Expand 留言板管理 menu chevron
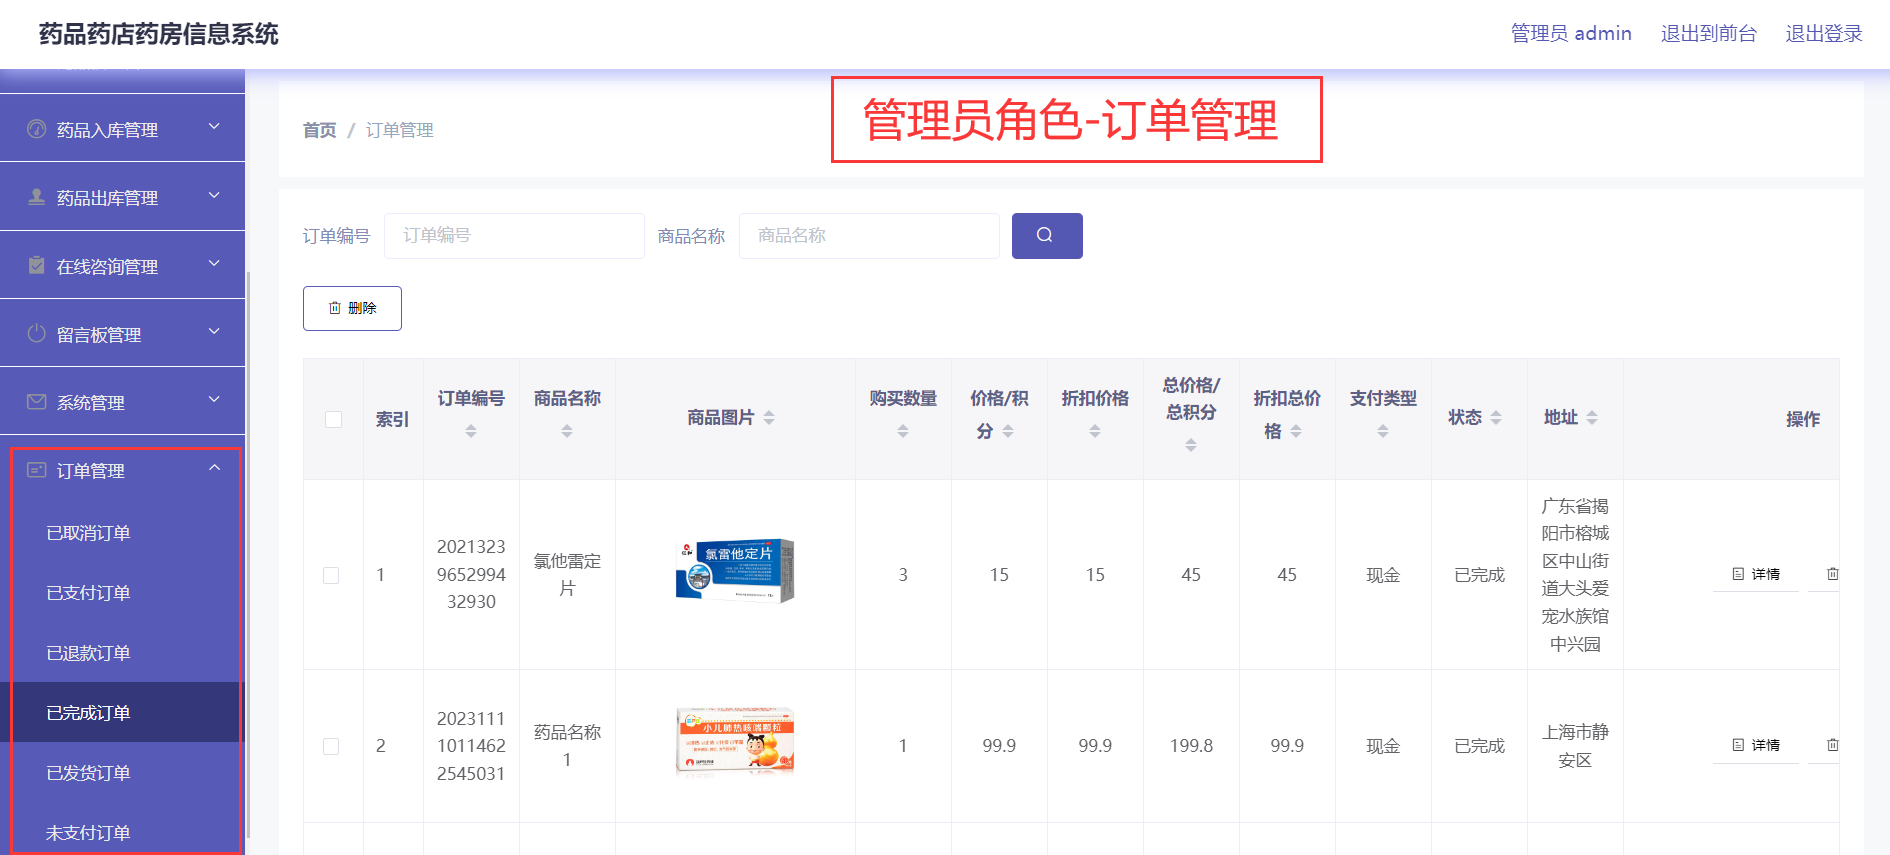This screenshot has height=855, width=1890. pyautogui.click(x=214, y=331)
